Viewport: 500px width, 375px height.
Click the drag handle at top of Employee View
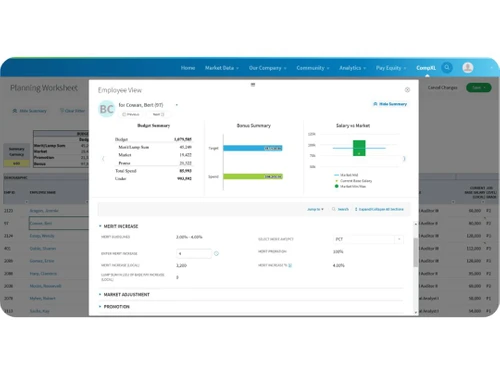click(253, 85)
